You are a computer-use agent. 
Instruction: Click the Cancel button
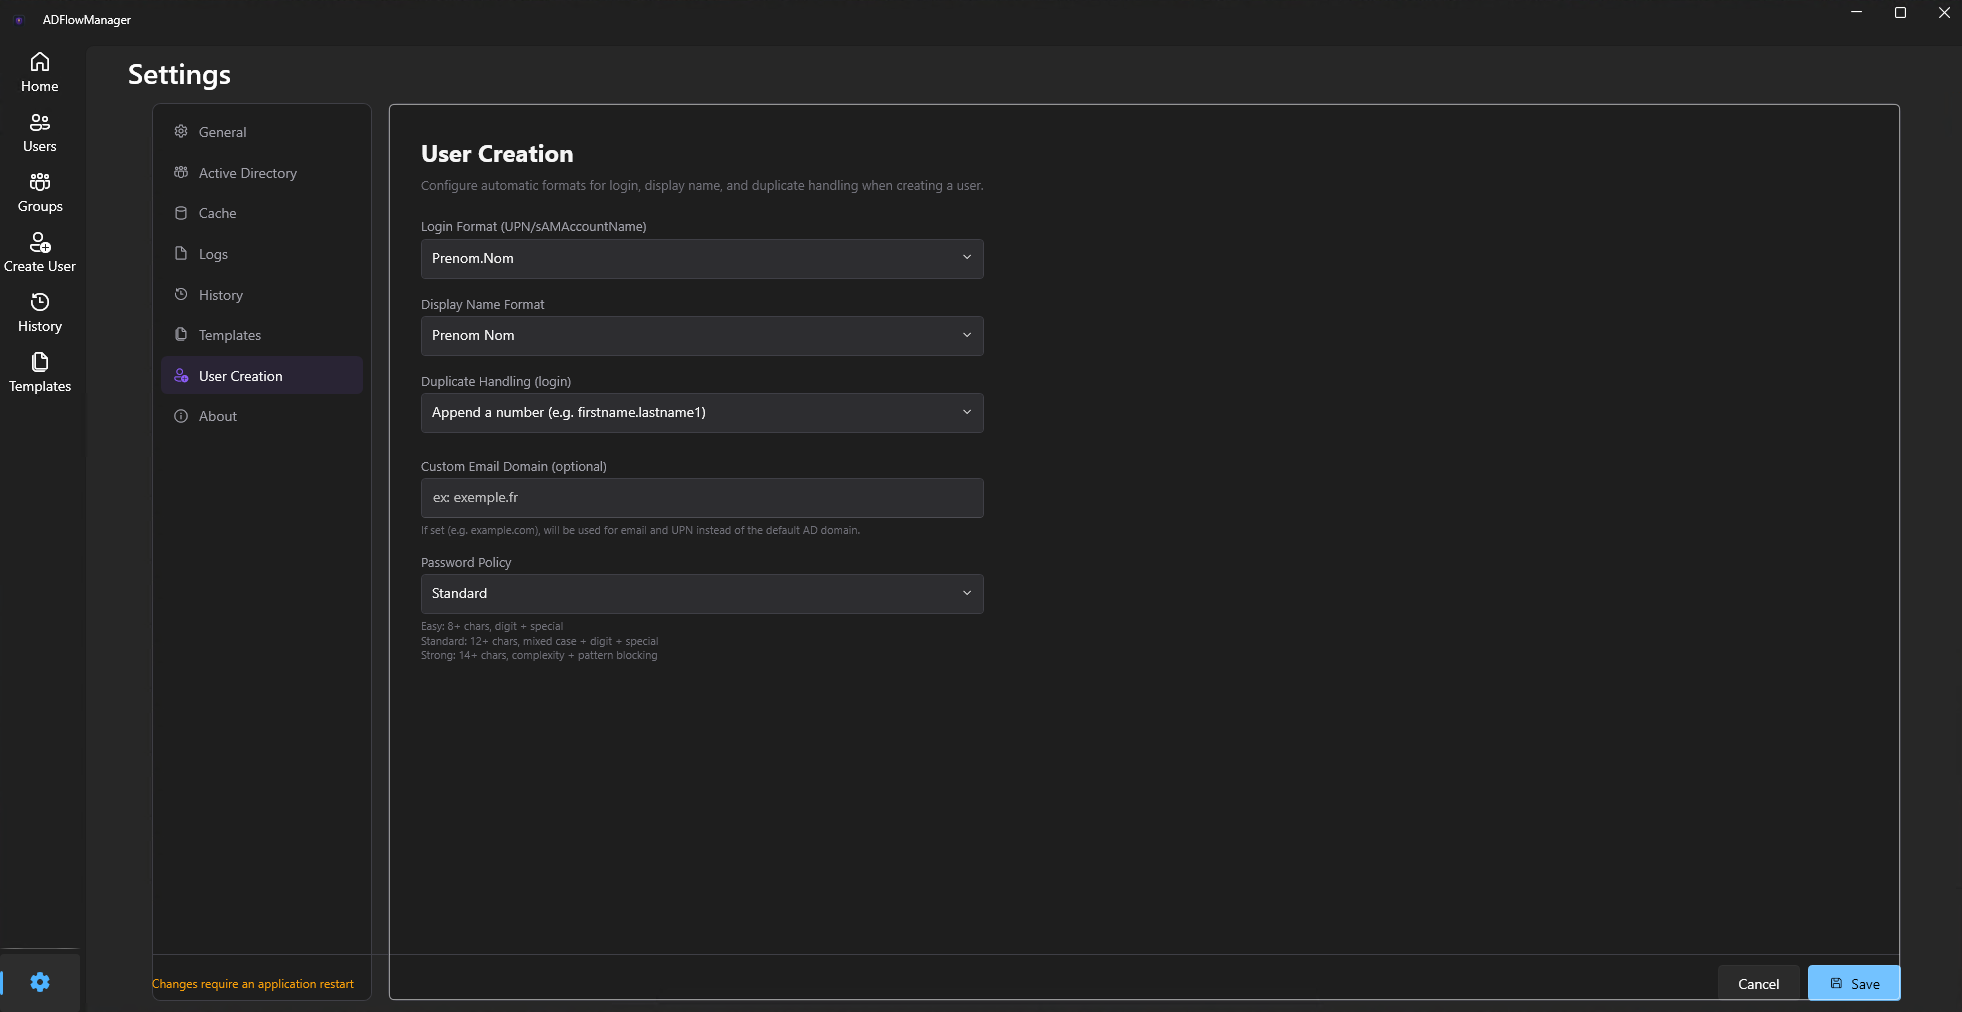[1757, 983]
